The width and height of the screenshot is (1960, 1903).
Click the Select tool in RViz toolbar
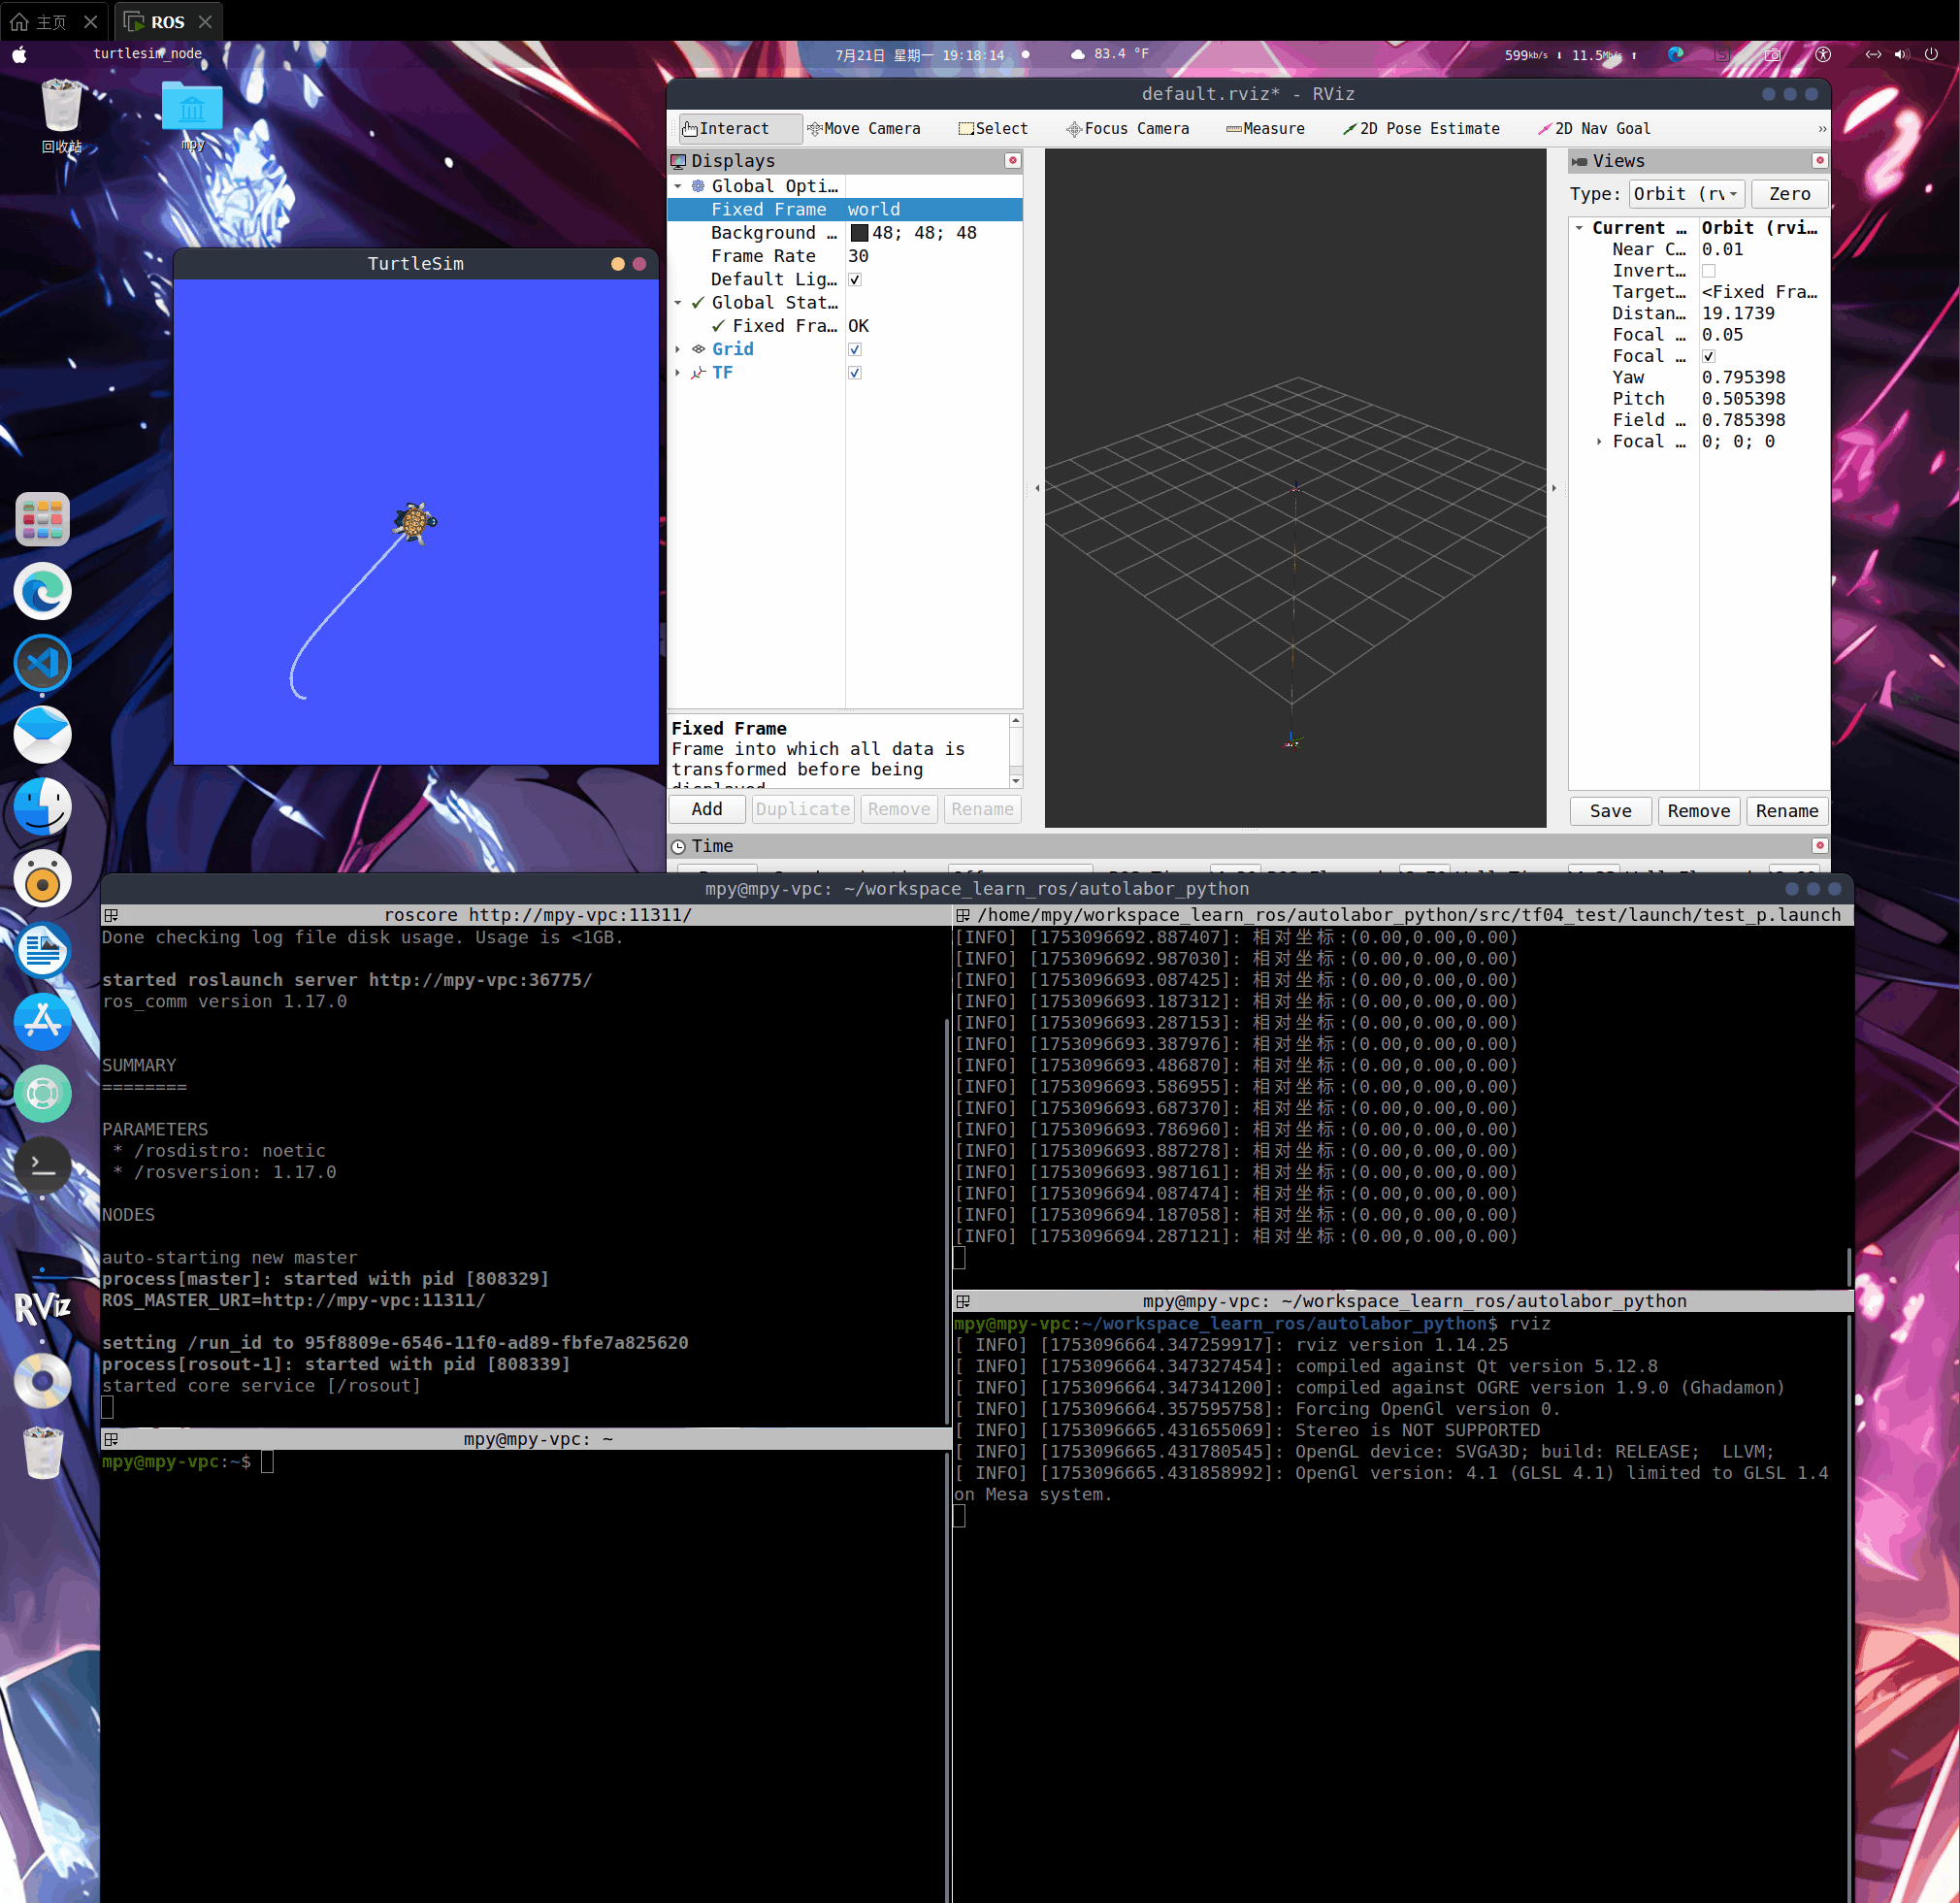[992, 129]
